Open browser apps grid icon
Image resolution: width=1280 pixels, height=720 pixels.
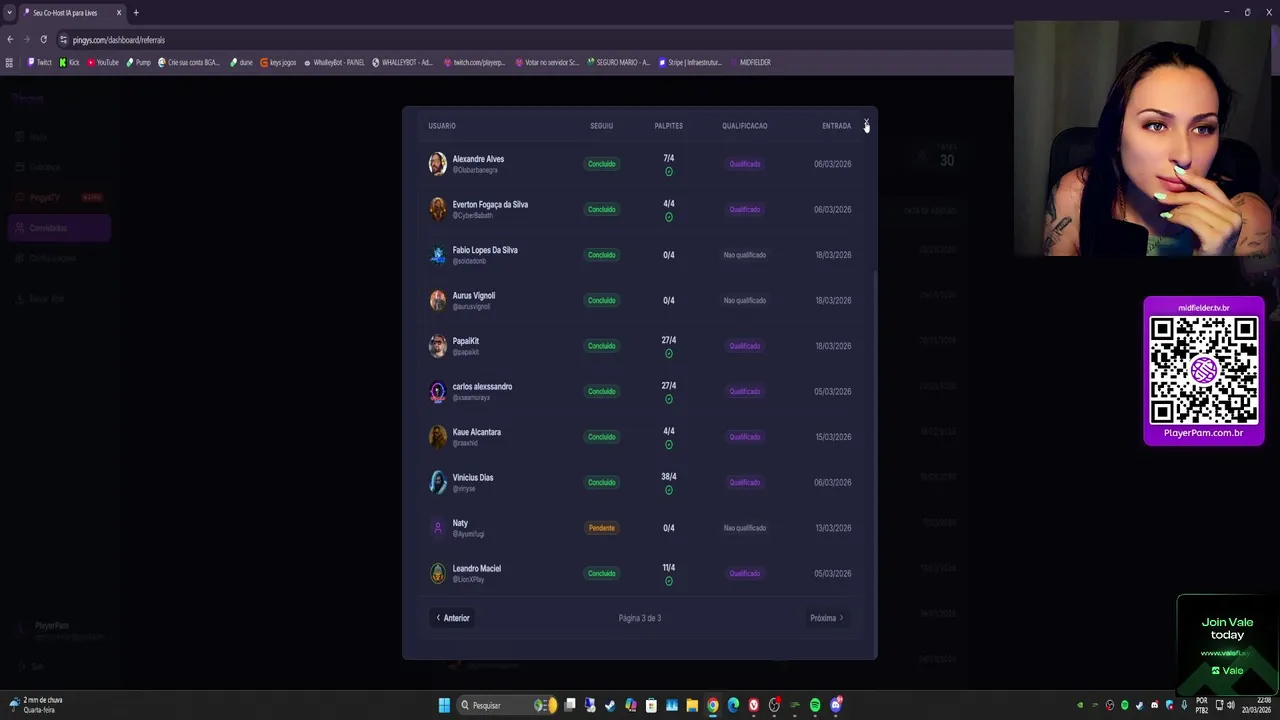[x=9, y=62]
